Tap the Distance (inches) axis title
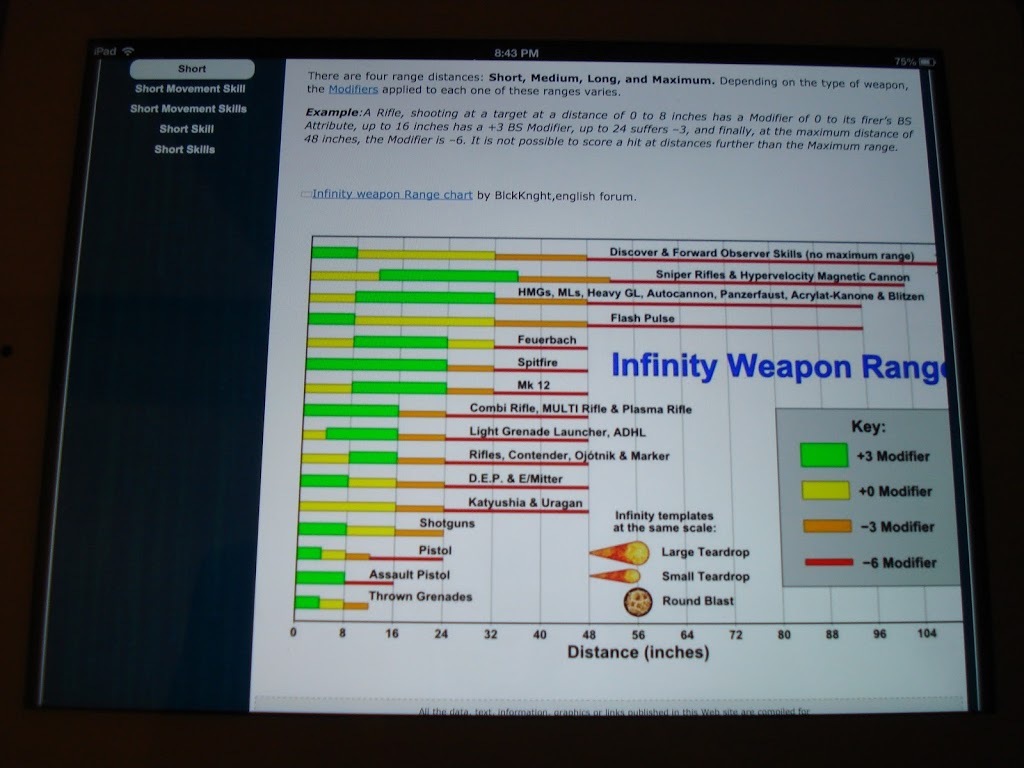 pyautogui.click(x=638, y=652)
